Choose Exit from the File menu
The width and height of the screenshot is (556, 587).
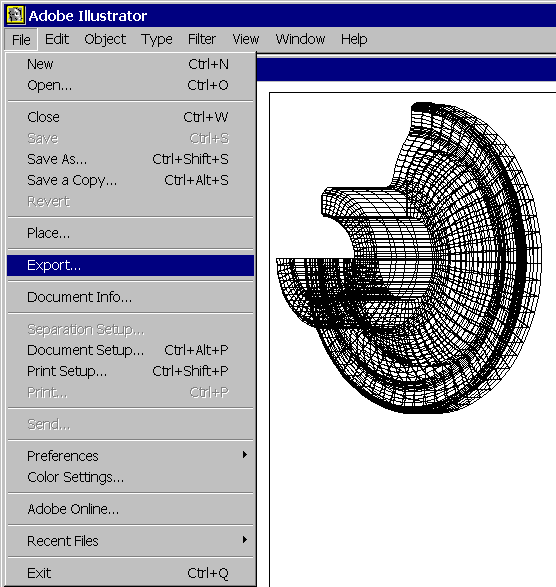130,573
